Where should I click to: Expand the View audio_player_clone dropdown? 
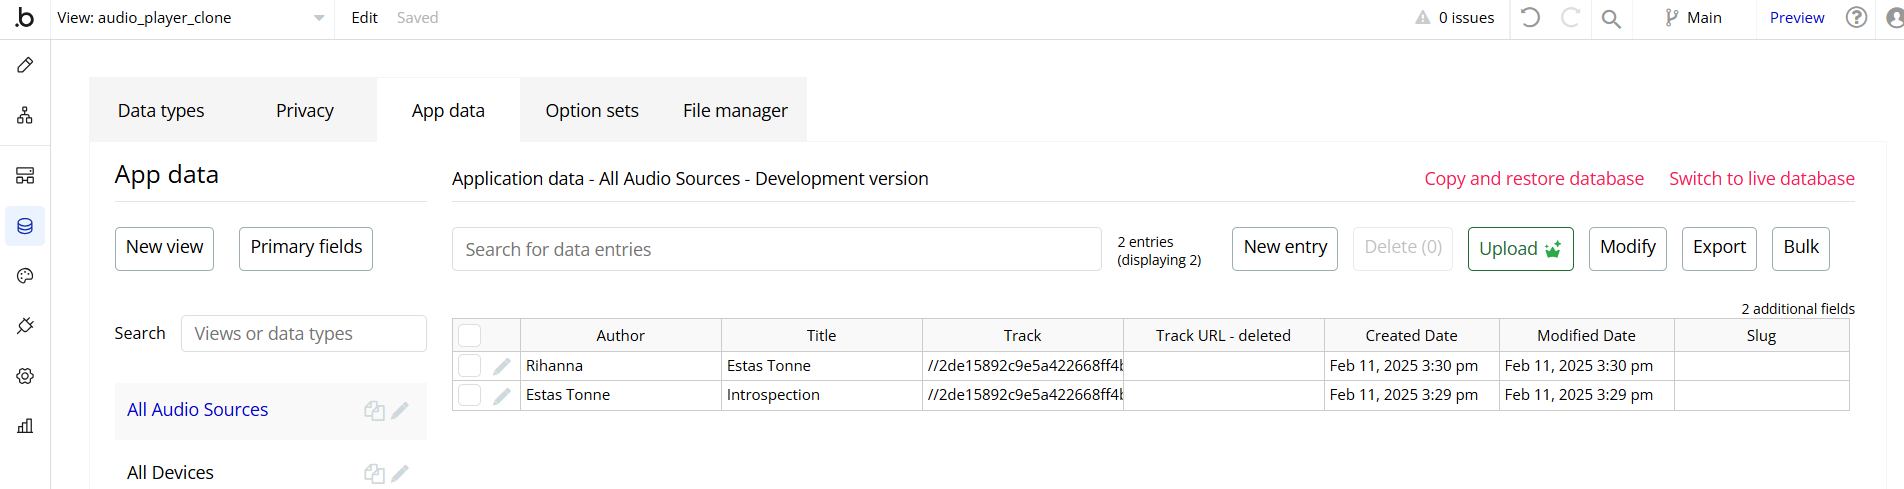318,18
